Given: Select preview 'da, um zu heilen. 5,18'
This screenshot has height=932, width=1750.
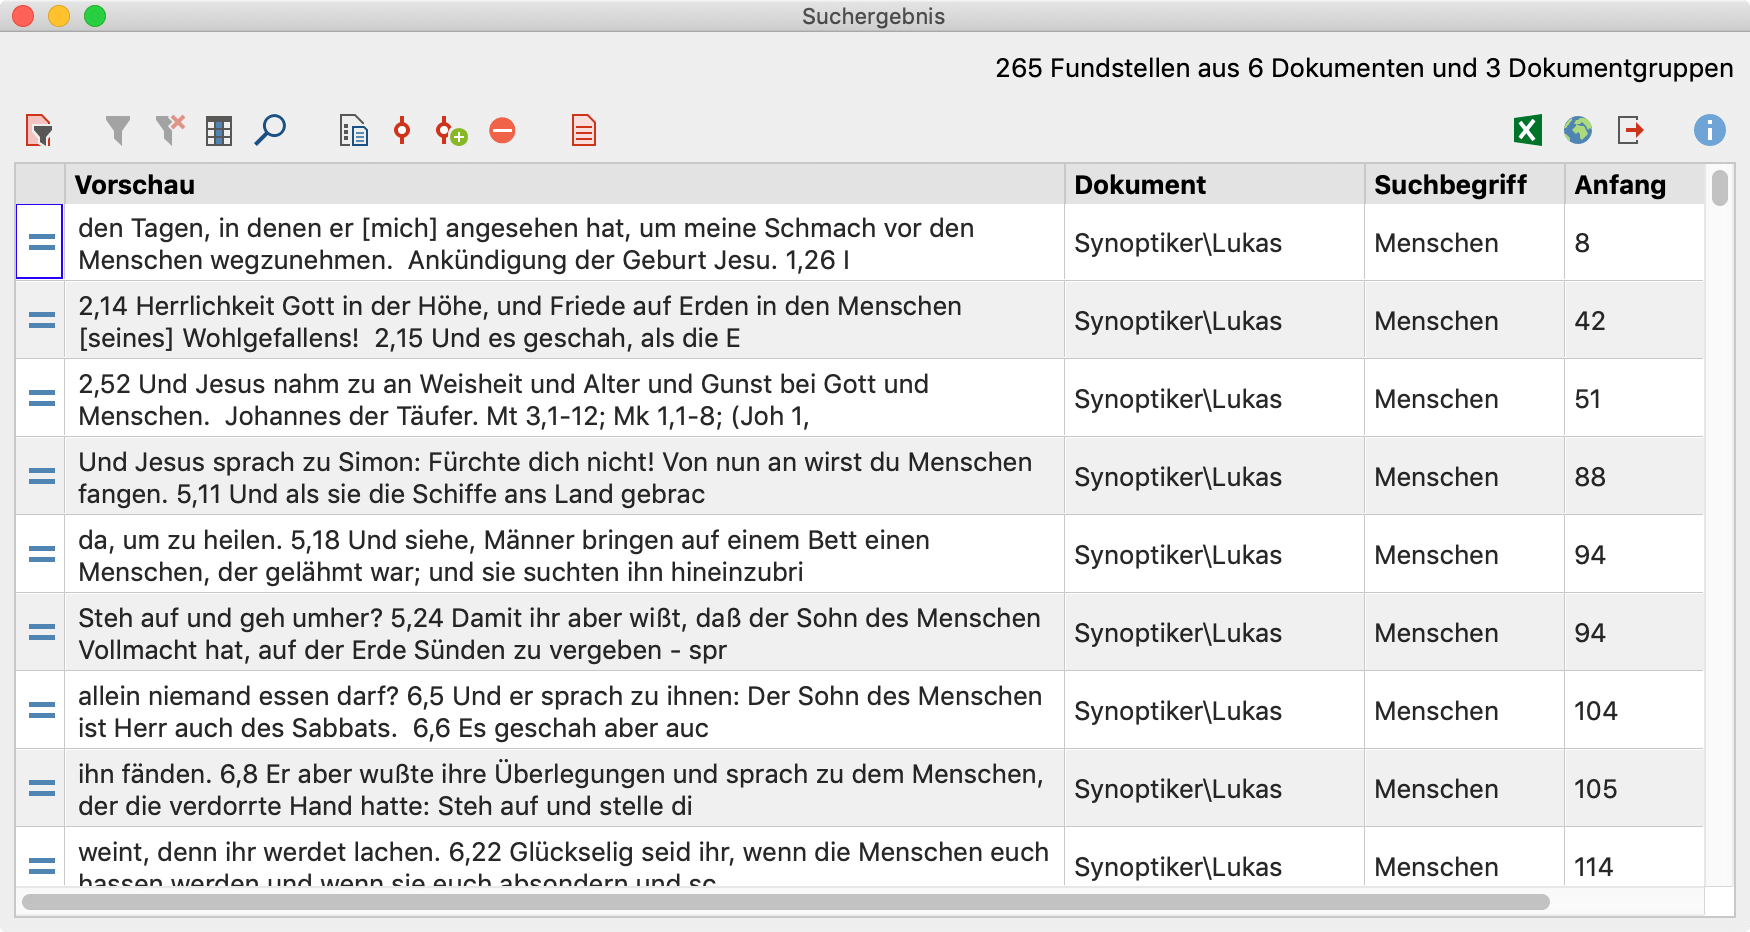Looking at the screenshot, I should (x=565, y=555).
